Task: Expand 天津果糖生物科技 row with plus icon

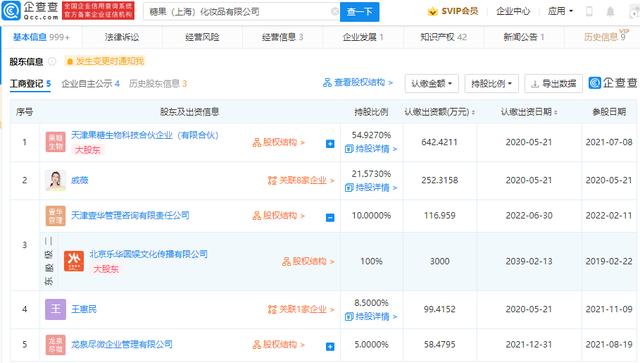Action: click(x=330, y=144)
